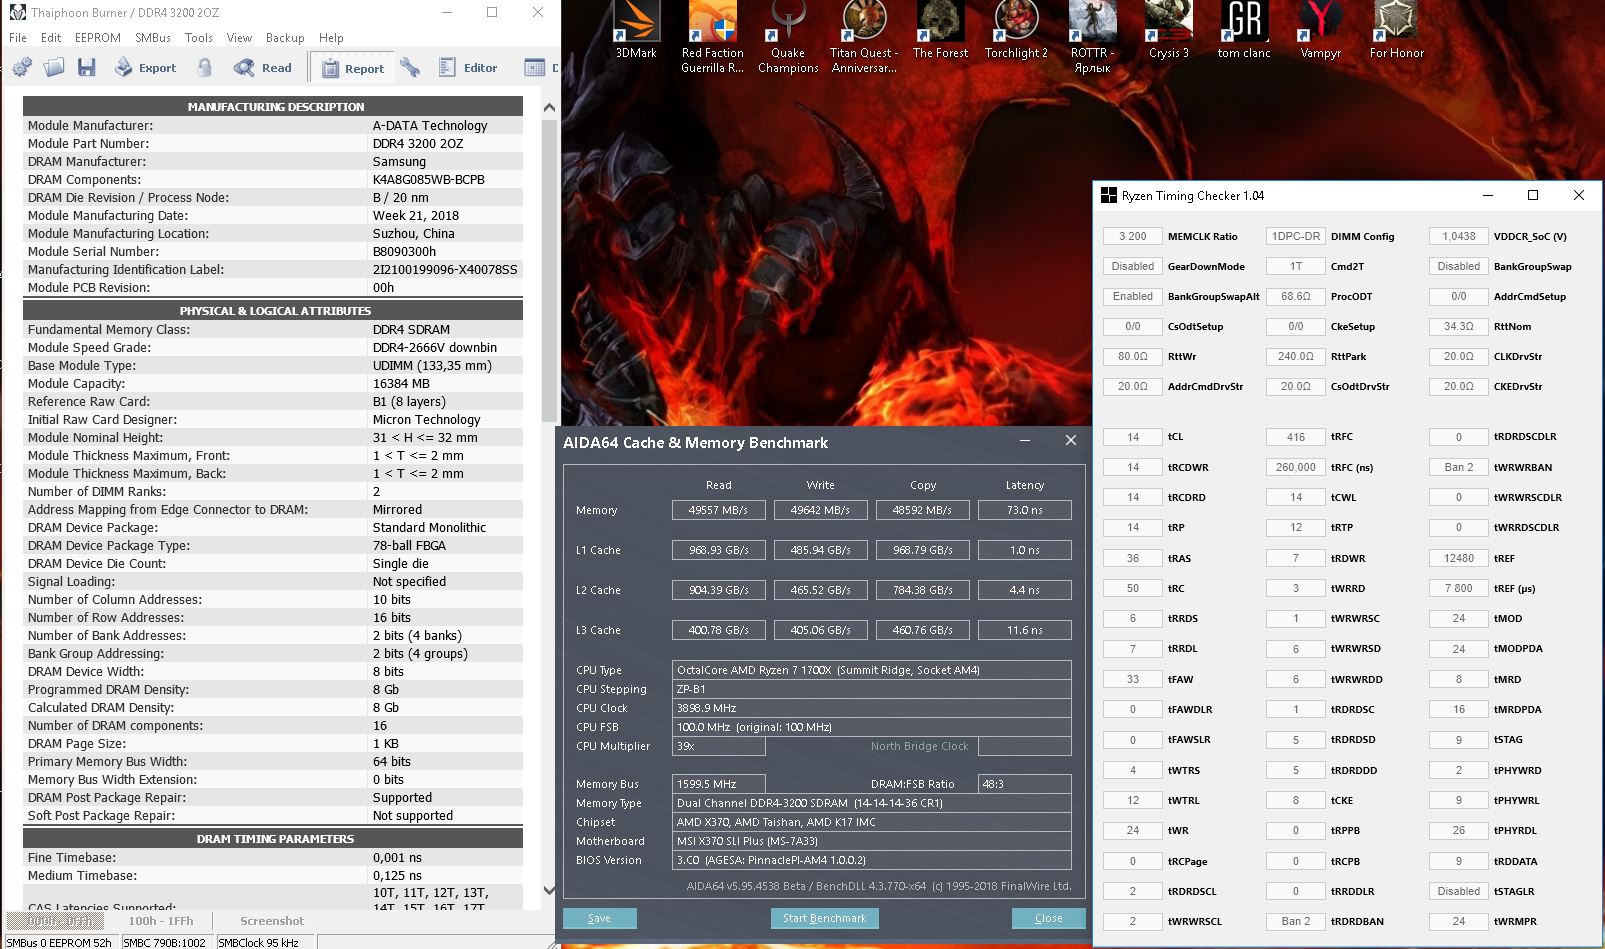Image resolution: width=1605 pixels, height=949 pixels.
Task: Click the floppy disk save icon
Action: 87,67
